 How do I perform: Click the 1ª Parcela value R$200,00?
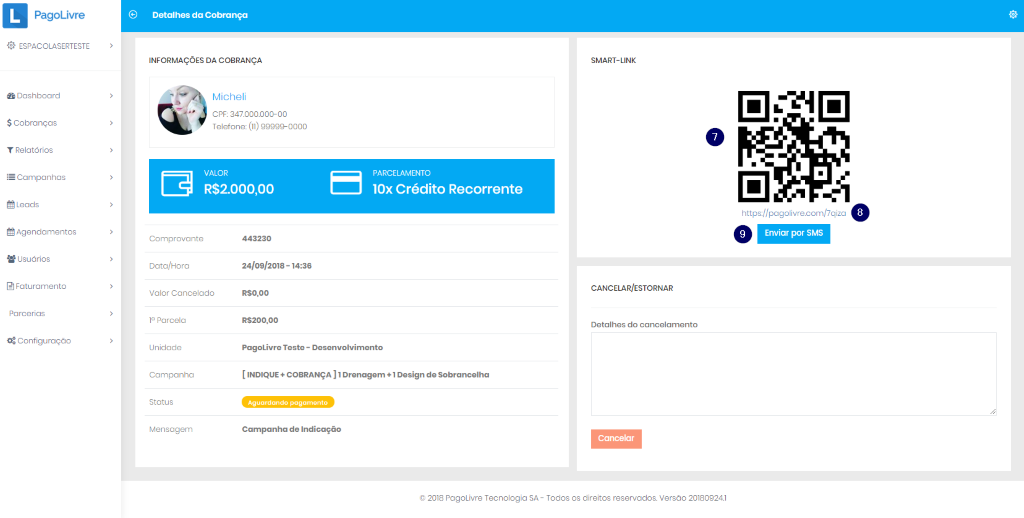260,320
